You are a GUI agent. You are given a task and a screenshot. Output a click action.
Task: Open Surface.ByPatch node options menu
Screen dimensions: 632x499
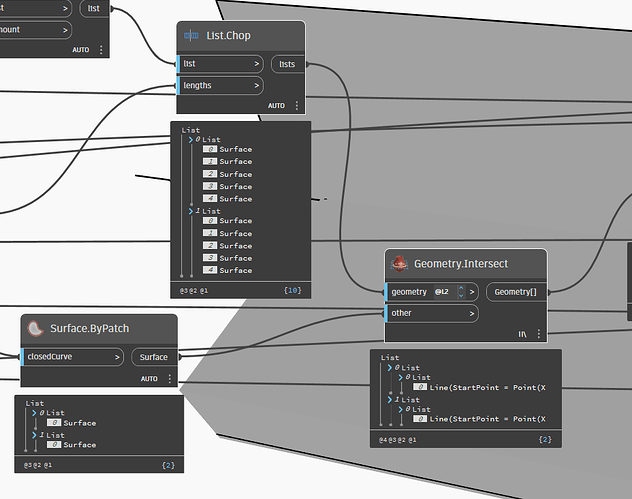pos(169,379)
